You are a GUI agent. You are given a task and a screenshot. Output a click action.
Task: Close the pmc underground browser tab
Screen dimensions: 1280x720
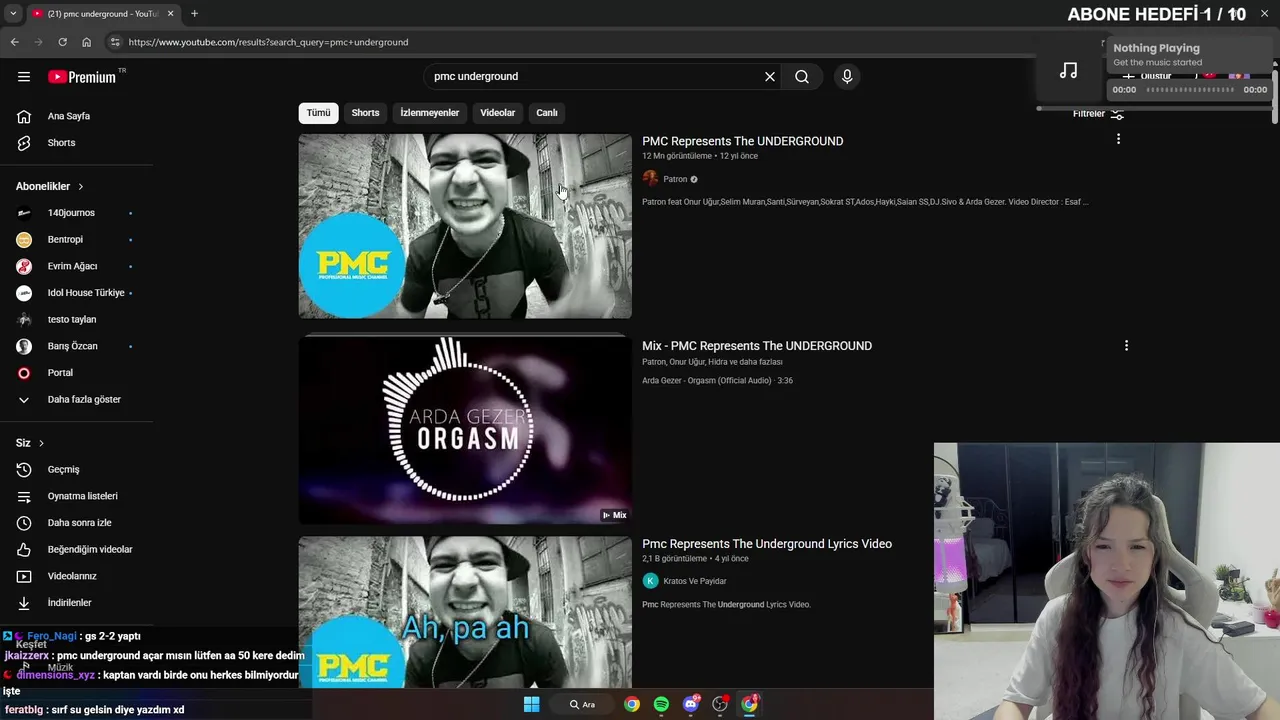coord(171,14)
